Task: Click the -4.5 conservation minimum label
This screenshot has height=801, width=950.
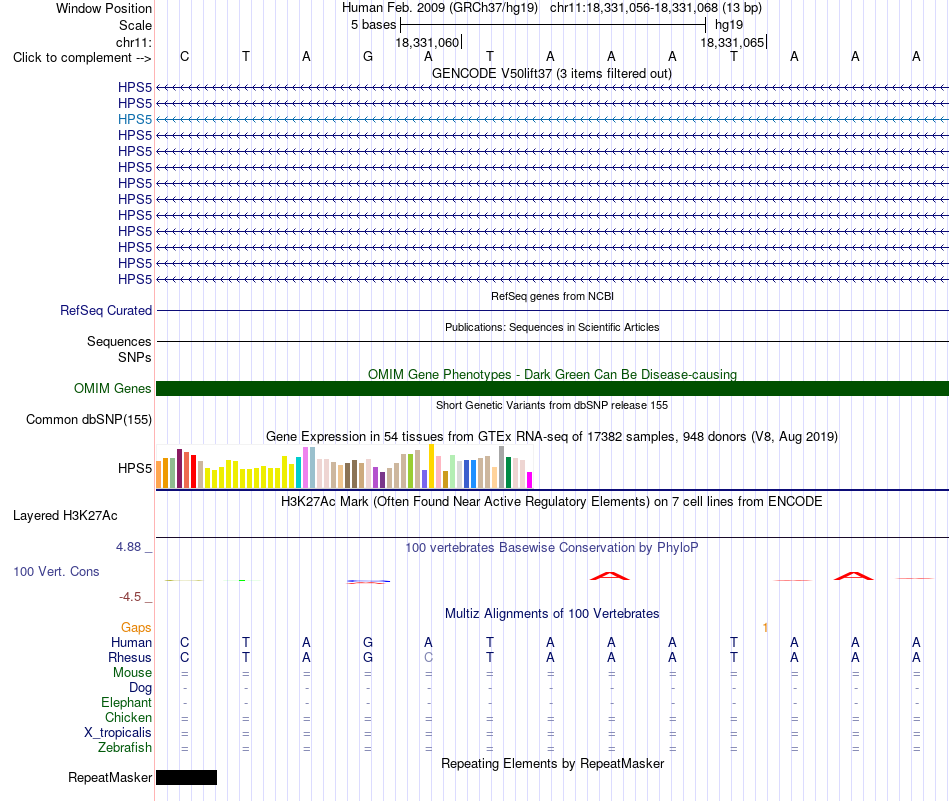Action: [130, 597]
